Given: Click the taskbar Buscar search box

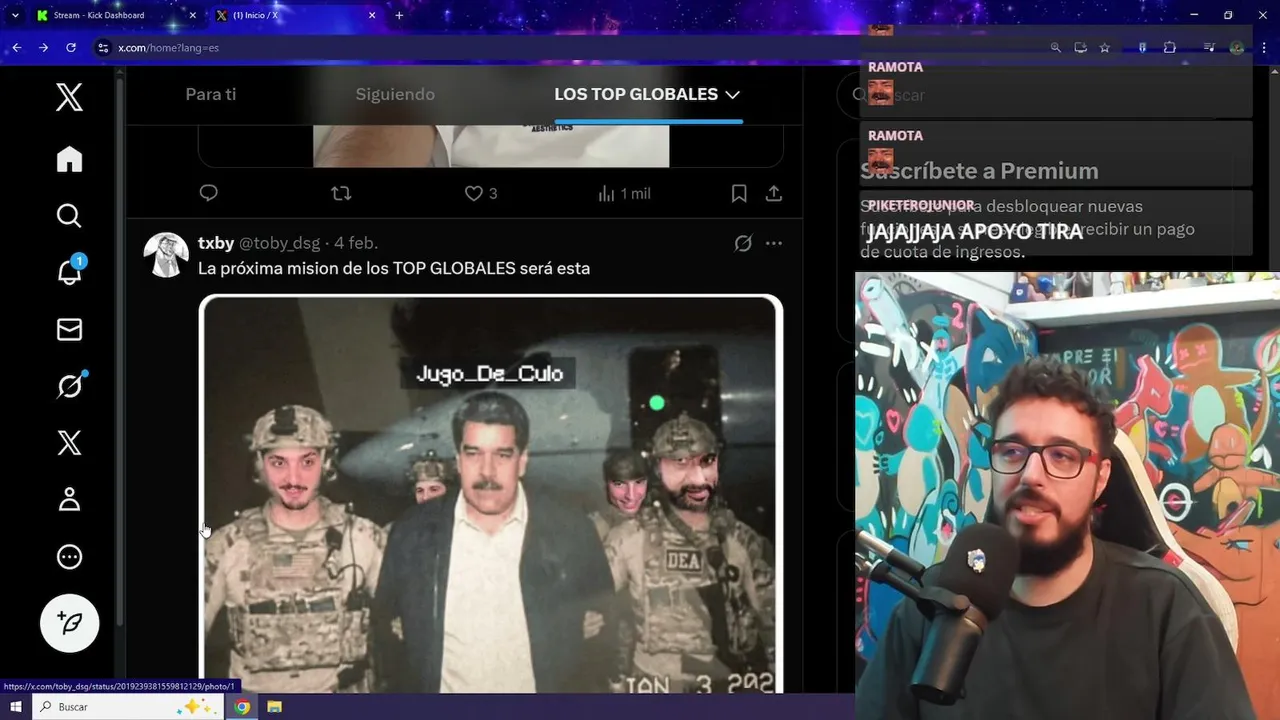Looking at the screenshot, I should 127,707.
